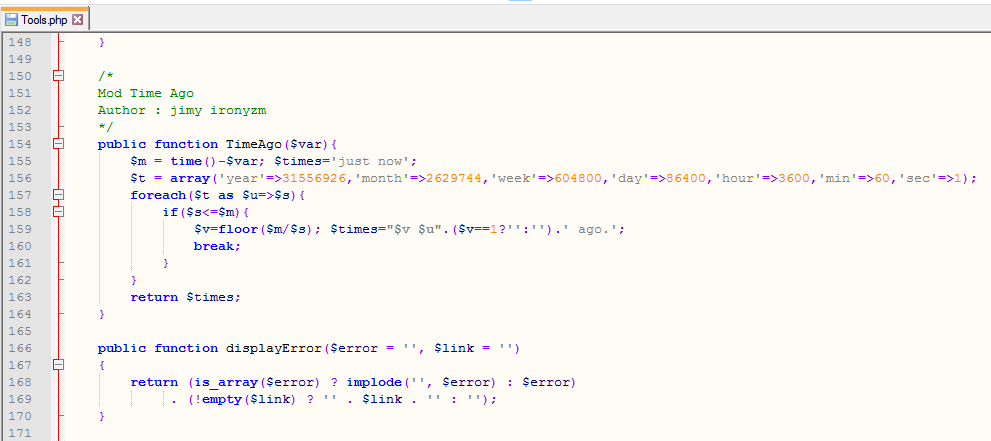Select line 156 via its line number
This screenshot has width=991, height=441.
(x=20, y=178)
